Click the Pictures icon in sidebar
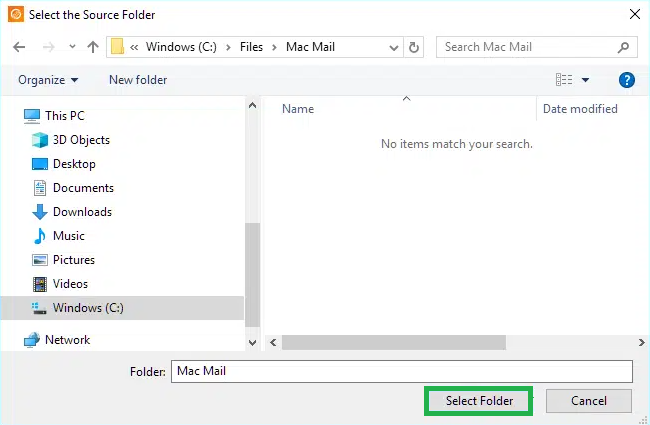Image resolution: width=650 pixels, height=425 pixels. coord(40,260)
